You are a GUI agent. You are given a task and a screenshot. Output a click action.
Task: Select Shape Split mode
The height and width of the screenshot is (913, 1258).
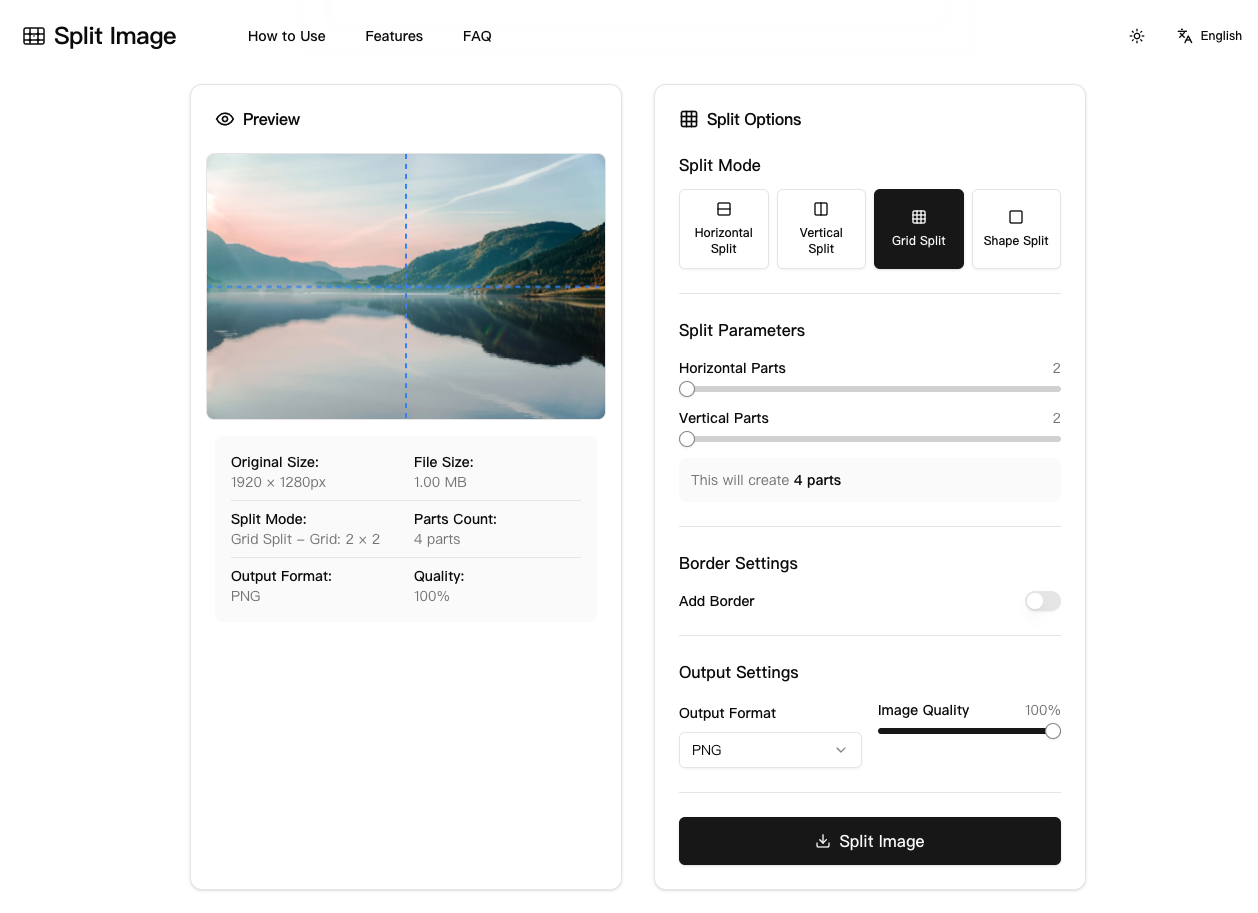tap(1016, 229)
